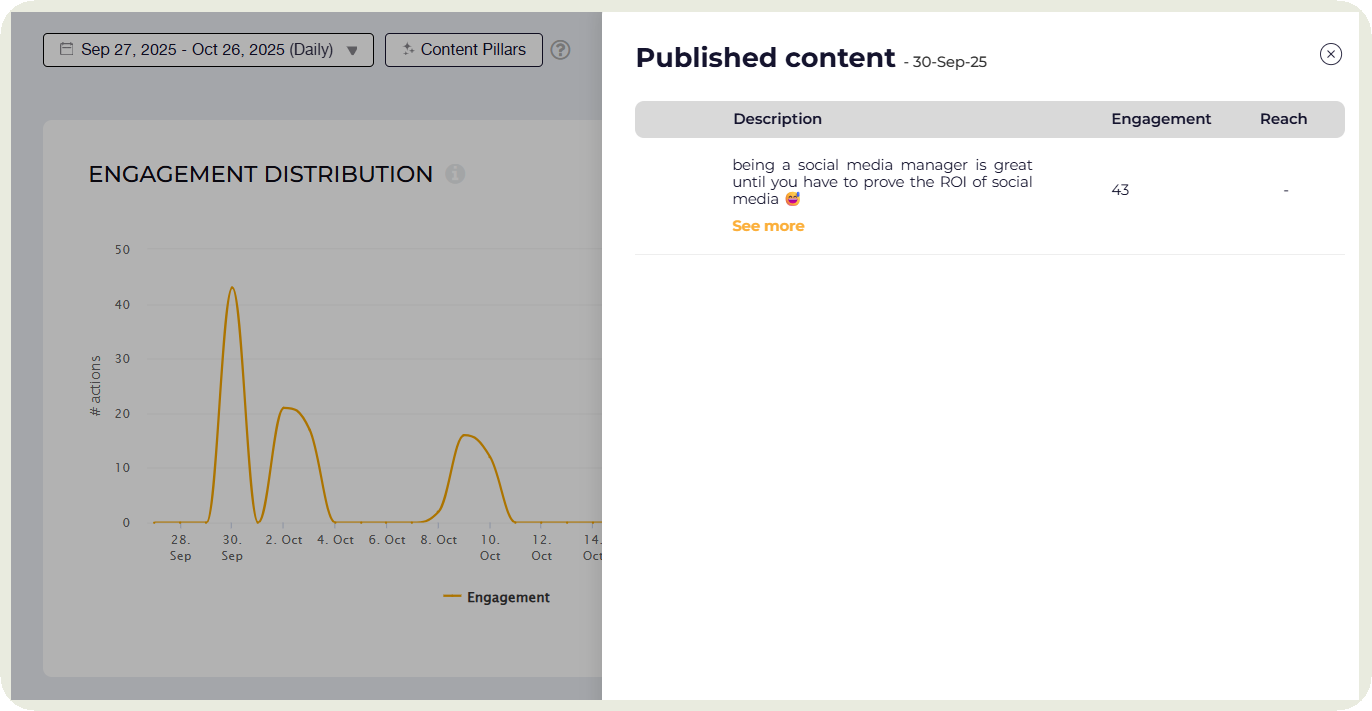Click the Description column header
This screenshot has height=711, width=1372.
tap(777, 119)
